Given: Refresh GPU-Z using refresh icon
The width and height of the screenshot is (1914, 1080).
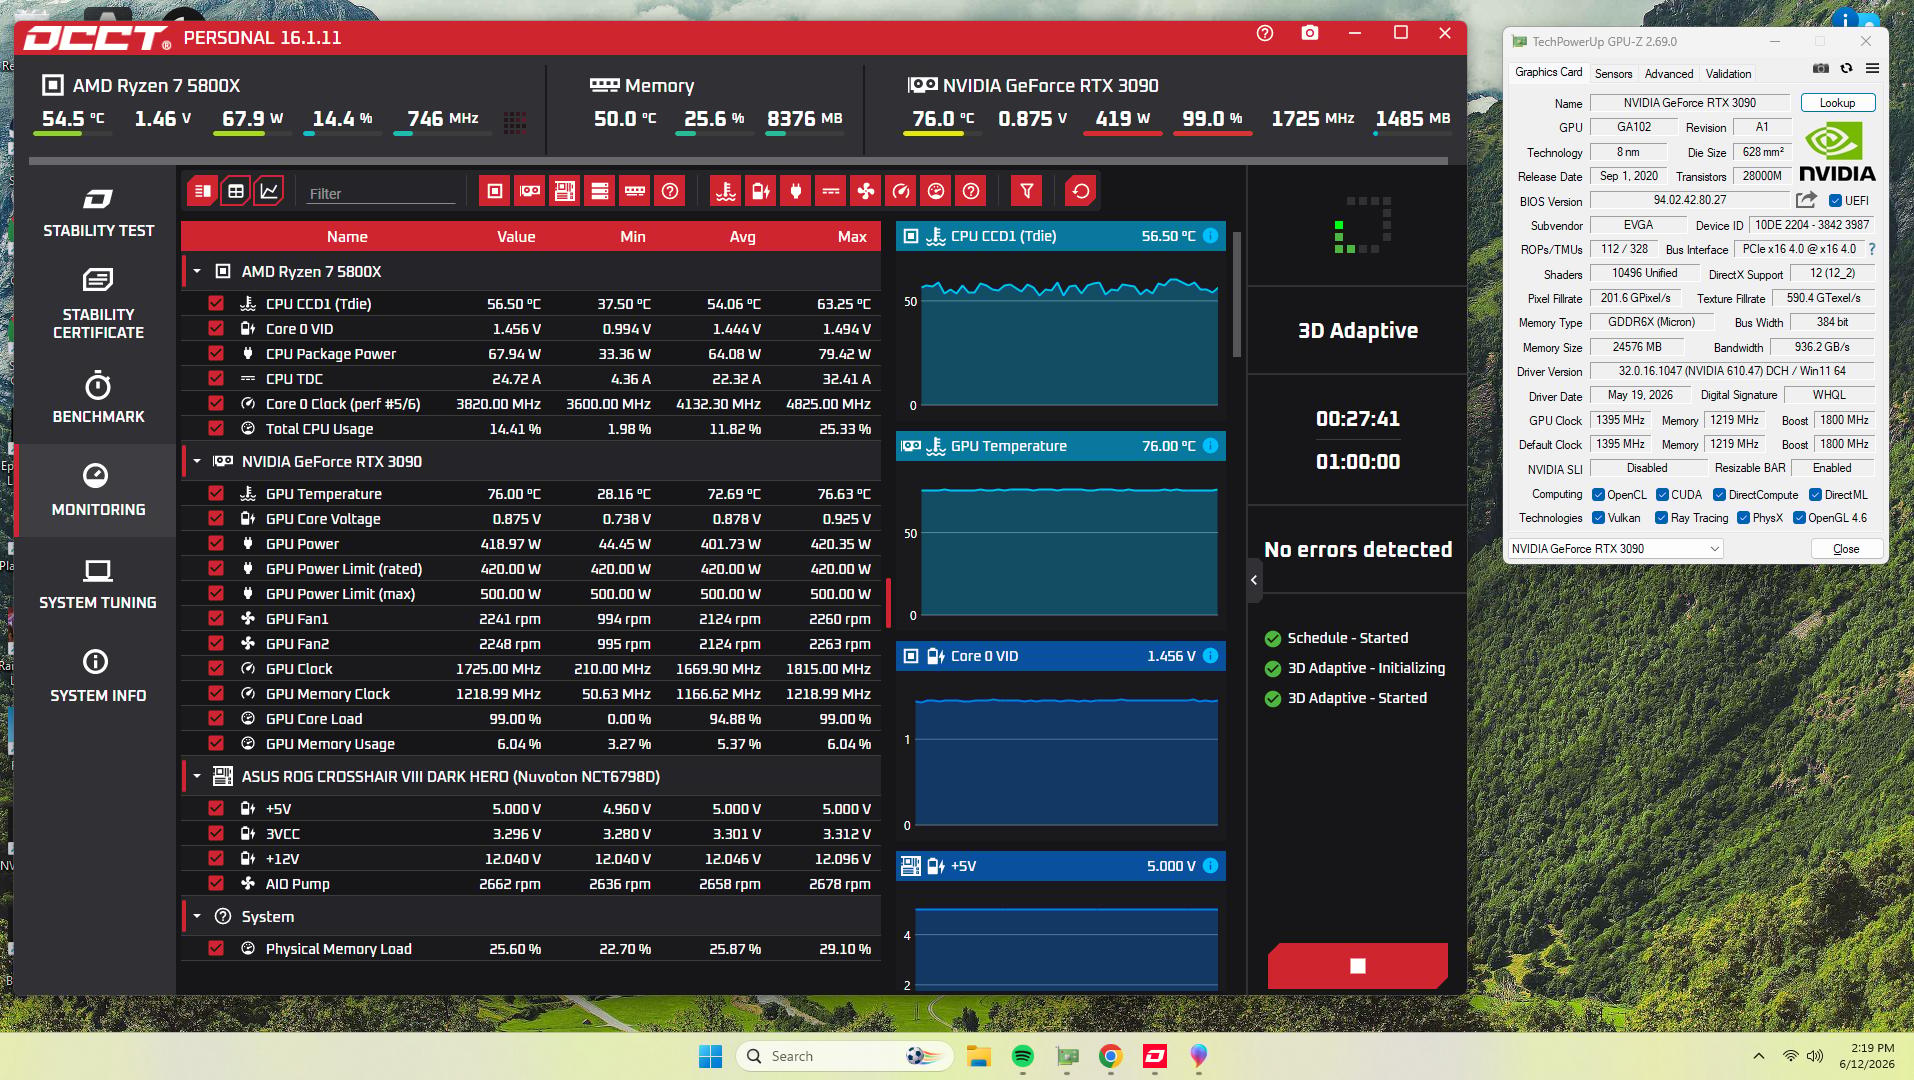Looking at the screenshot, I should coord(1847,68).
